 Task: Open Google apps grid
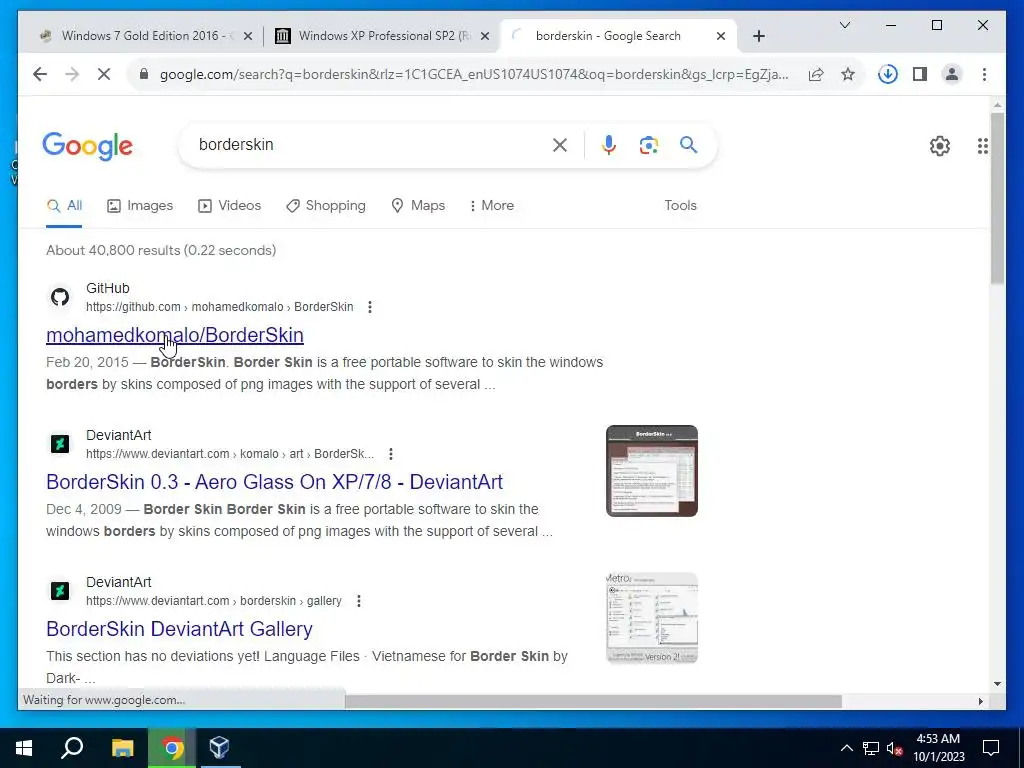pyautogui.click(x=982, y=146)
